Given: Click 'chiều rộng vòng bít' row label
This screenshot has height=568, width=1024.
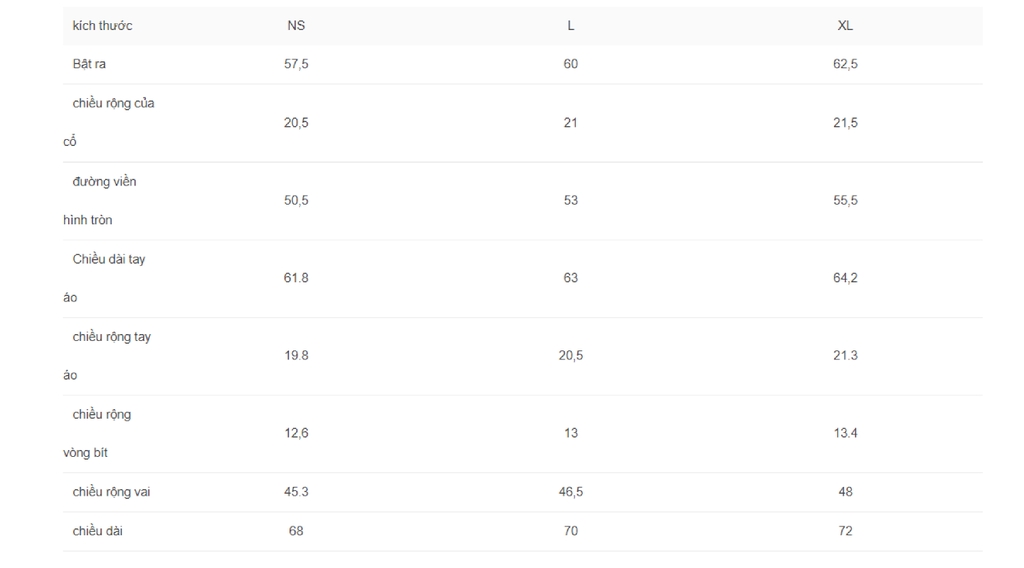Looking at the screenshot, I should point(97,434).
